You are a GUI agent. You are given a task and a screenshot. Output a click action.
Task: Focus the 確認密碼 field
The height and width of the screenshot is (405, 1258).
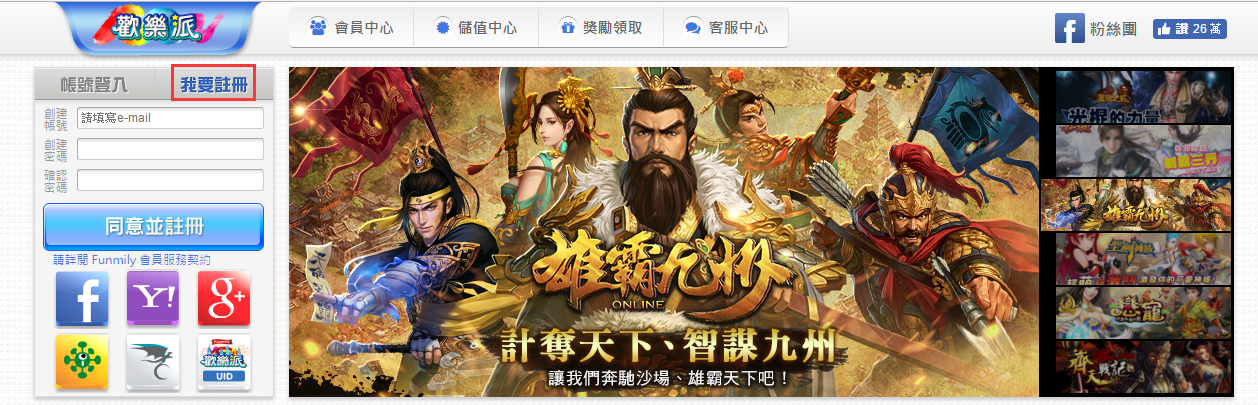[170, 180]
